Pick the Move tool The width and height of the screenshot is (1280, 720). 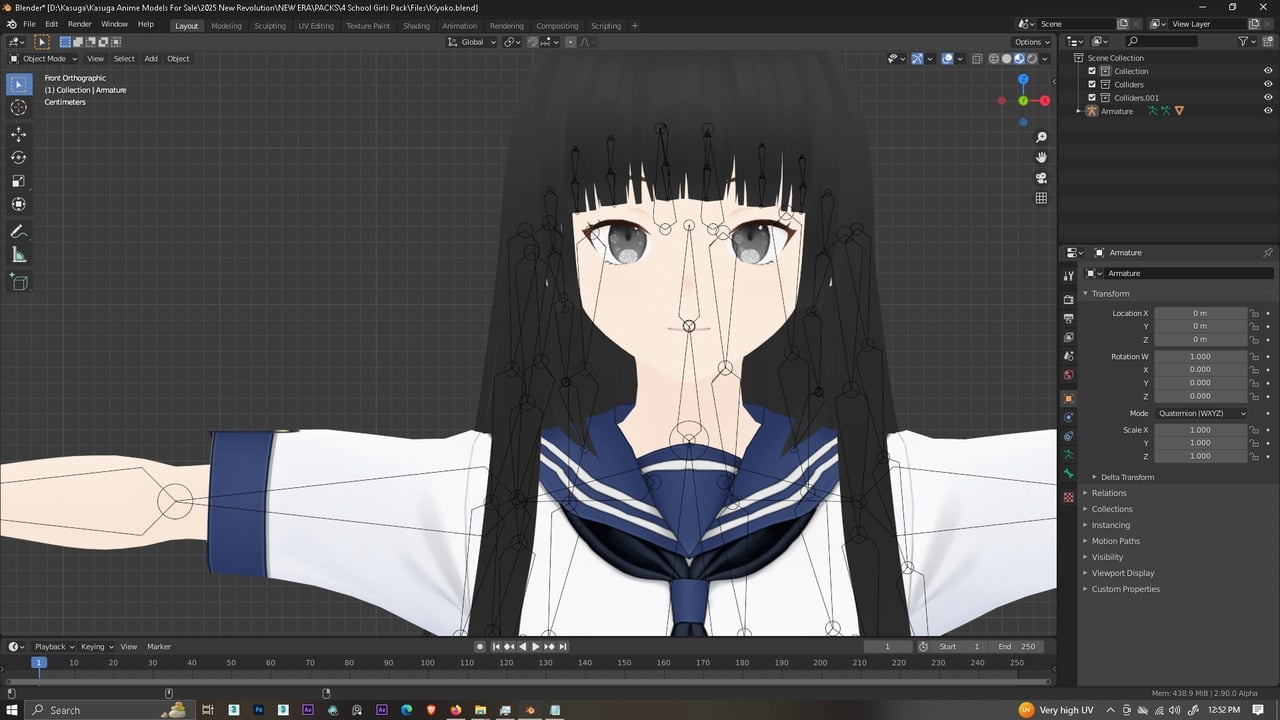click(19, 134)
